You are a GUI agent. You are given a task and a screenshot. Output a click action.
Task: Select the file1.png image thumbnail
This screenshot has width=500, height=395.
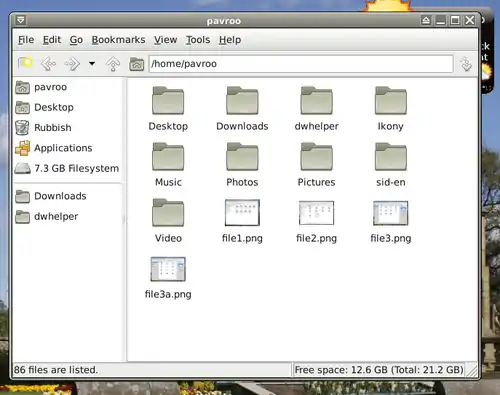click(x=242, y=221)
